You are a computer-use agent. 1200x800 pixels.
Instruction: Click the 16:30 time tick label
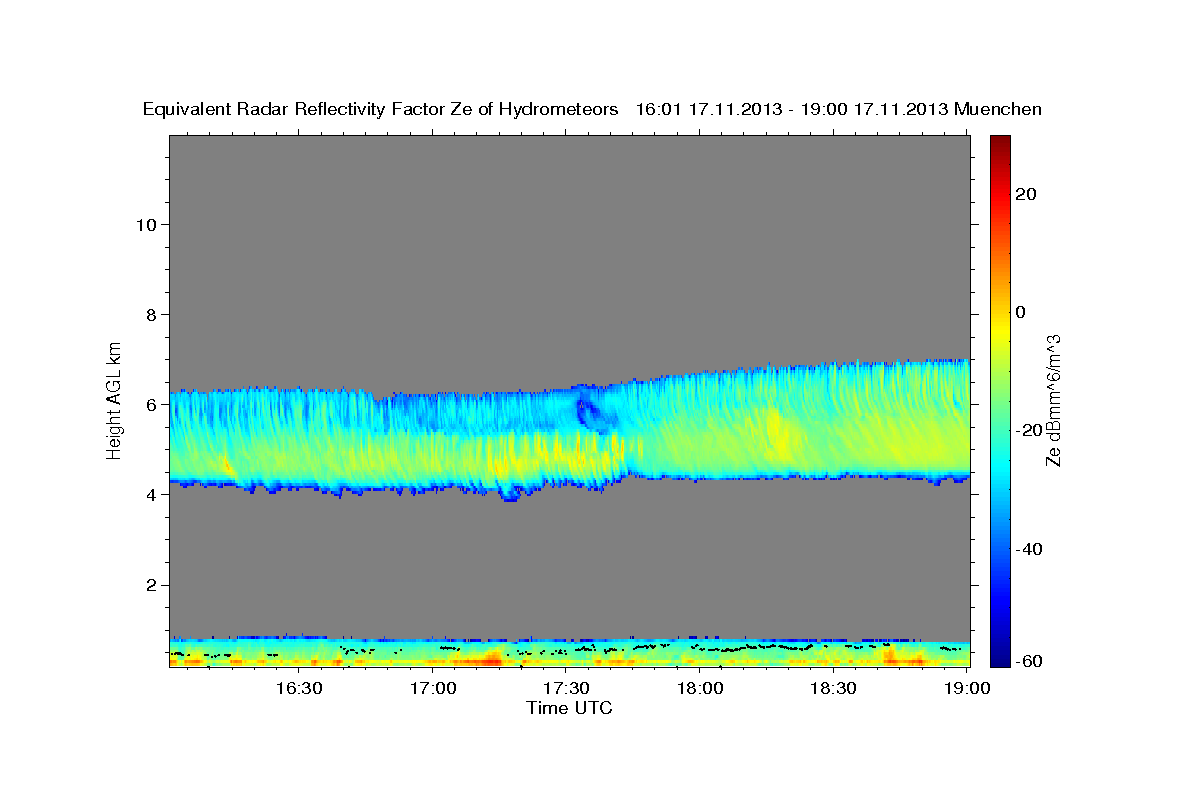[299, 688]
